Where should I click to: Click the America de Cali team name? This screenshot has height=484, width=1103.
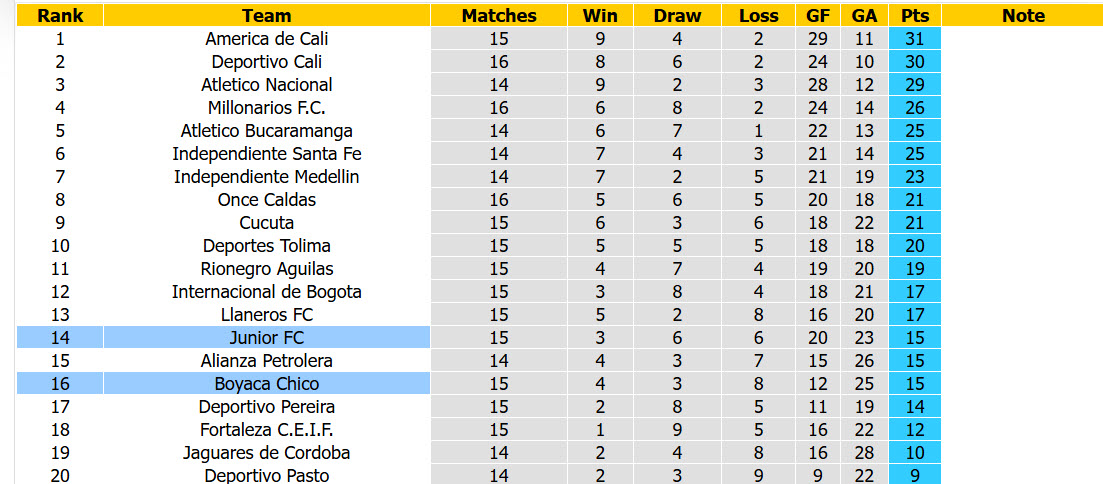tap(267, 39)
